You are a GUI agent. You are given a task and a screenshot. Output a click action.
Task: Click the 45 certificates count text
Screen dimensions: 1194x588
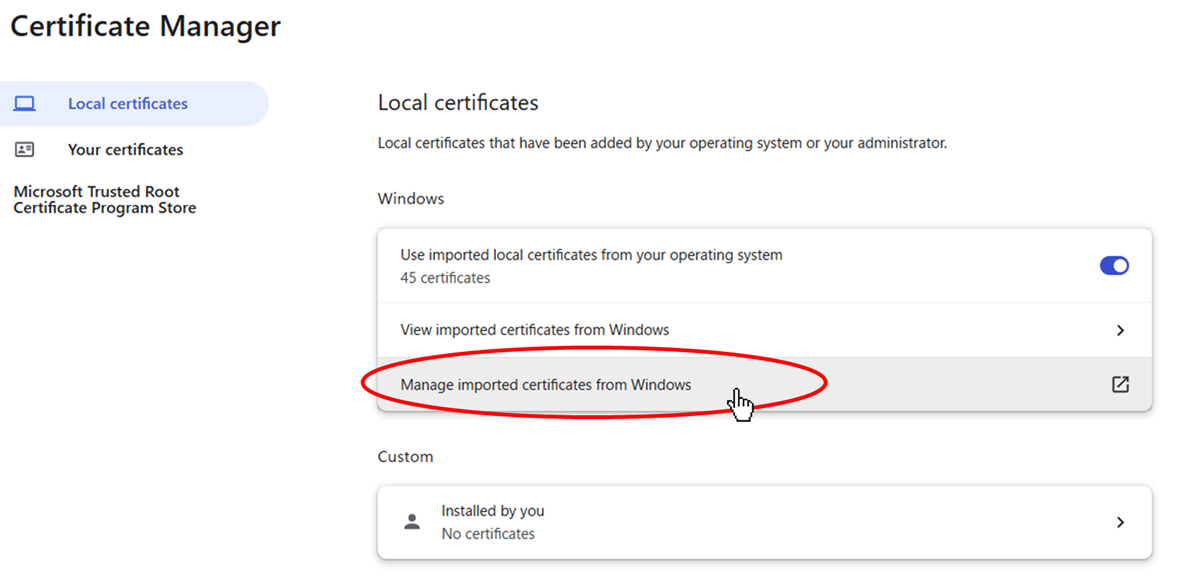pyautogui.click(x=445, y=278)
